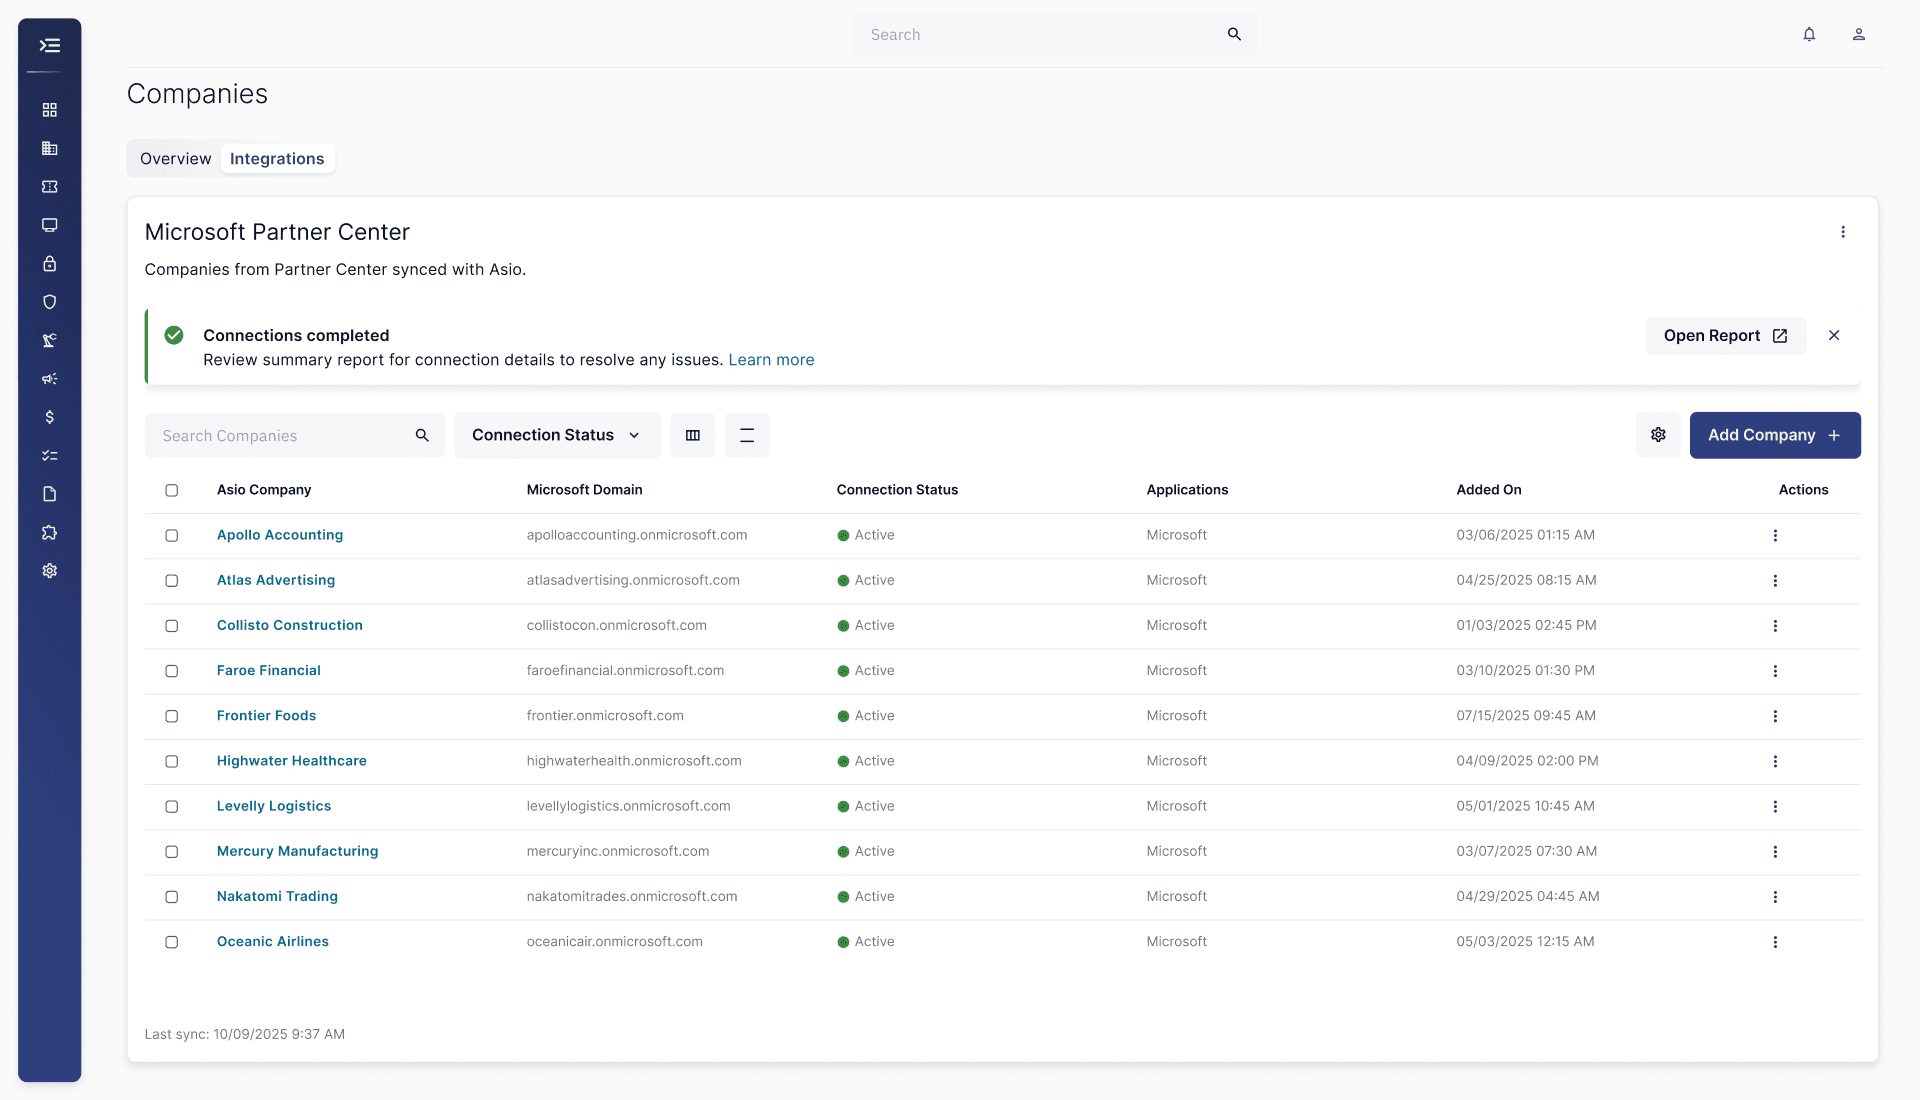Open the checklist tasks icon in sidebar
The width and height of the screenshot is (1920, 1100).
click(x=49, y=456)
